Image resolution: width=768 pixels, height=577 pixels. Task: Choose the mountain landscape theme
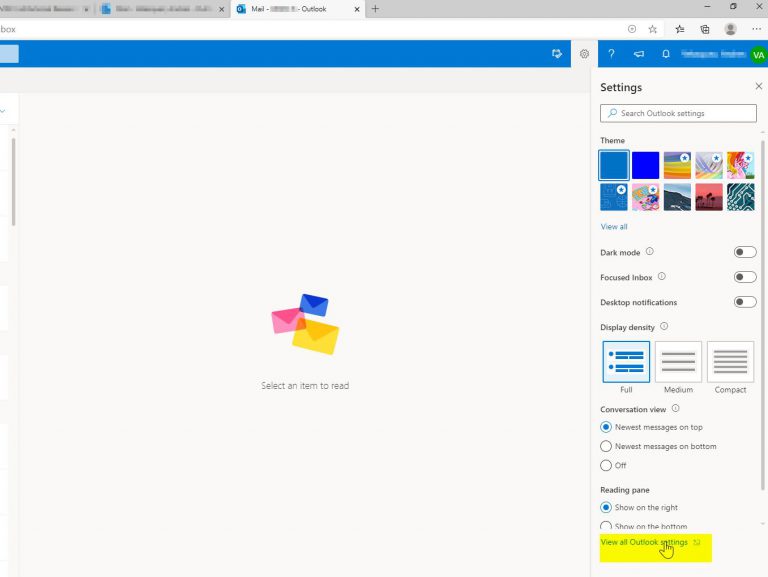677,197
